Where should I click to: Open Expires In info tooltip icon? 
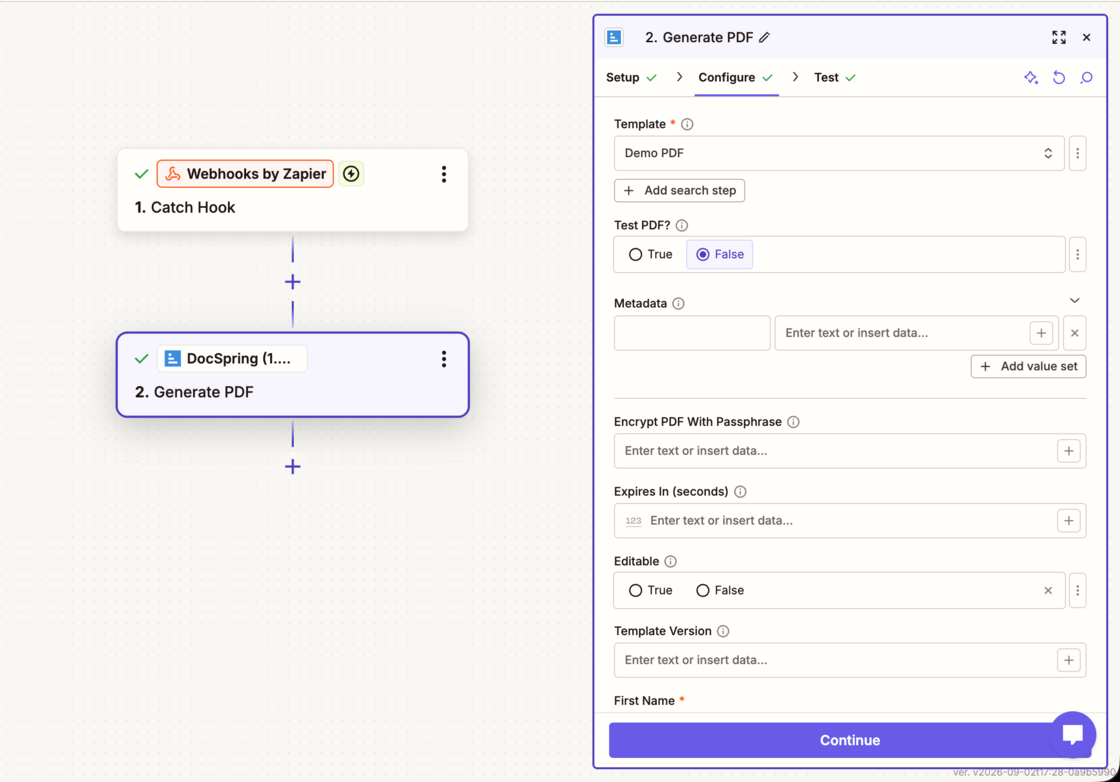tap(741, 492)
